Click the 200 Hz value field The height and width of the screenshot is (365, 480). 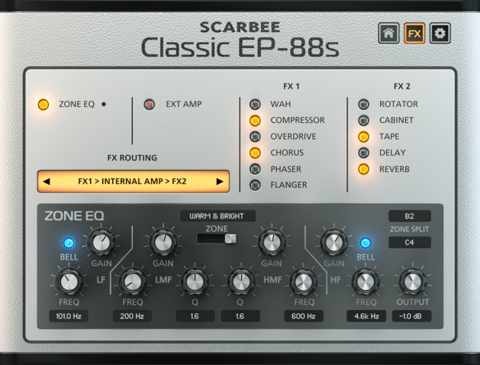coord(132,316)
